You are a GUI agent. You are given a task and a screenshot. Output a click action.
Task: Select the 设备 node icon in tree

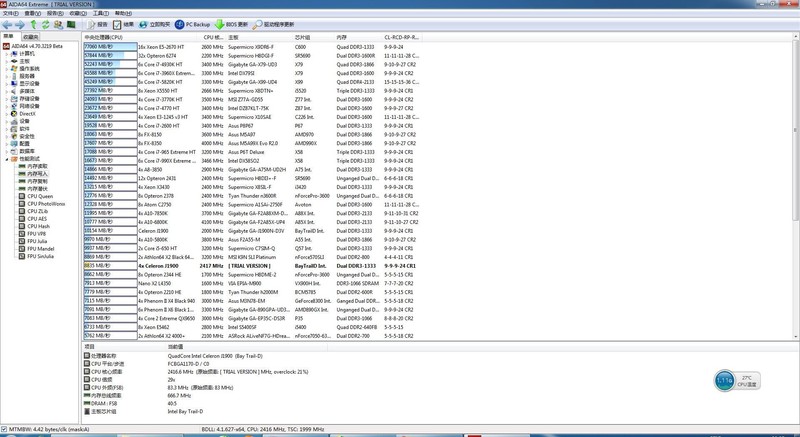[x=14, y=121]
